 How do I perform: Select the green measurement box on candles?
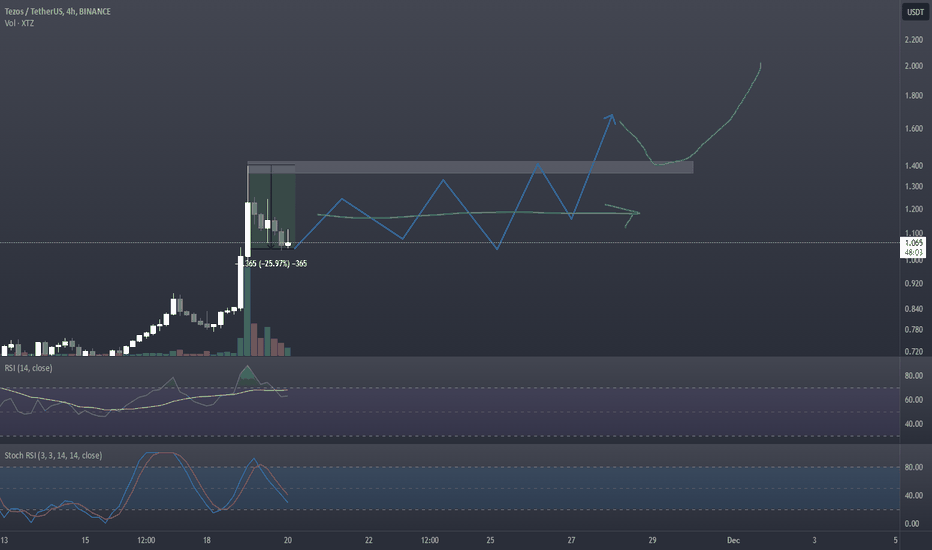click(x=272, y=206)
